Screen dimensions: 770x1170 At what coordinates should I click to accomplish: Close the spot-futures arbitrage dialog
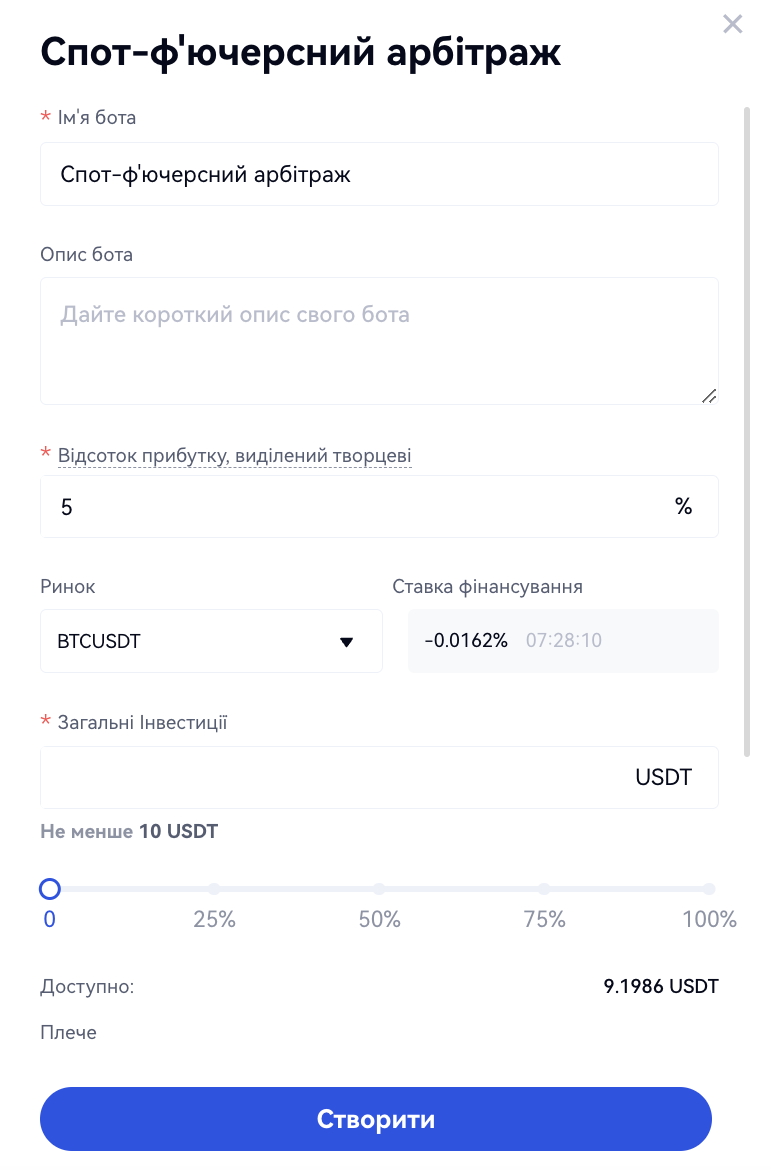[733, 24]
